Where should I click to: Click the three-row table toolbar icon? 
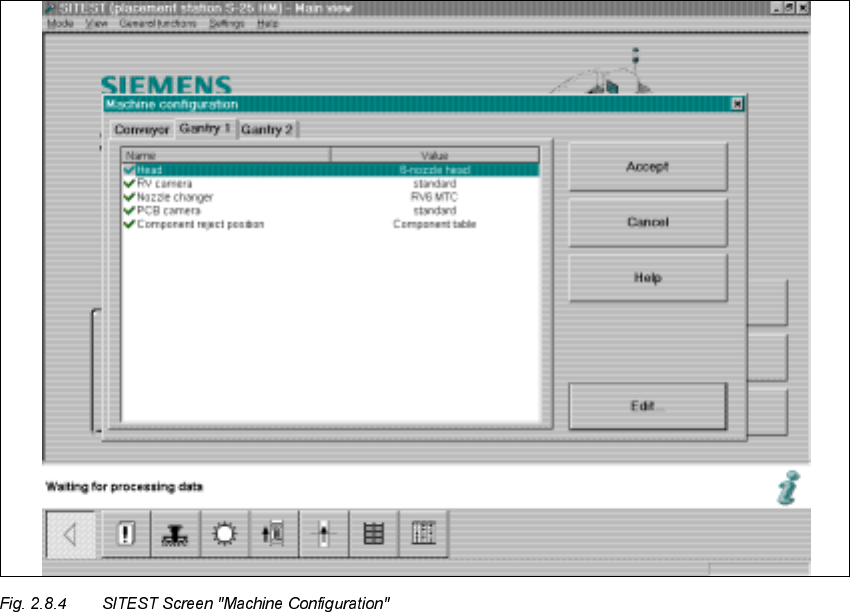(x=374, y=534)
